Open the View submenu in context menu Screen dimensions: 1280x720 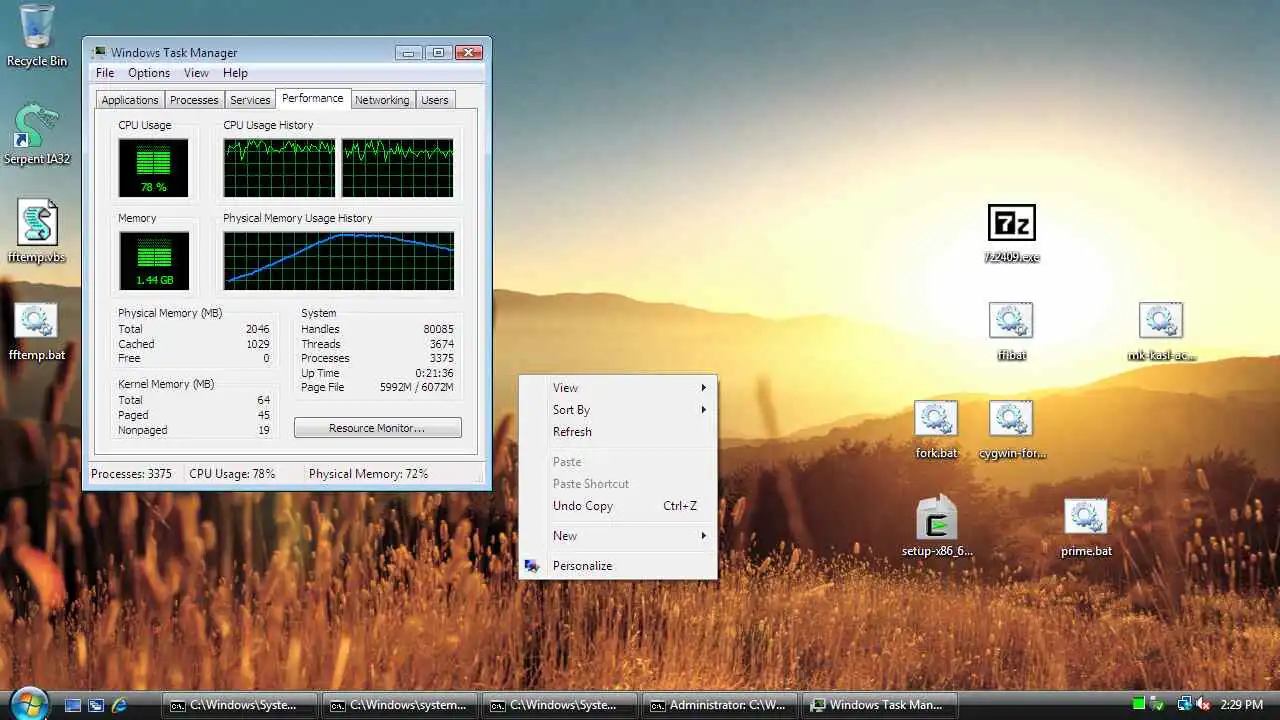click(618, 388)
